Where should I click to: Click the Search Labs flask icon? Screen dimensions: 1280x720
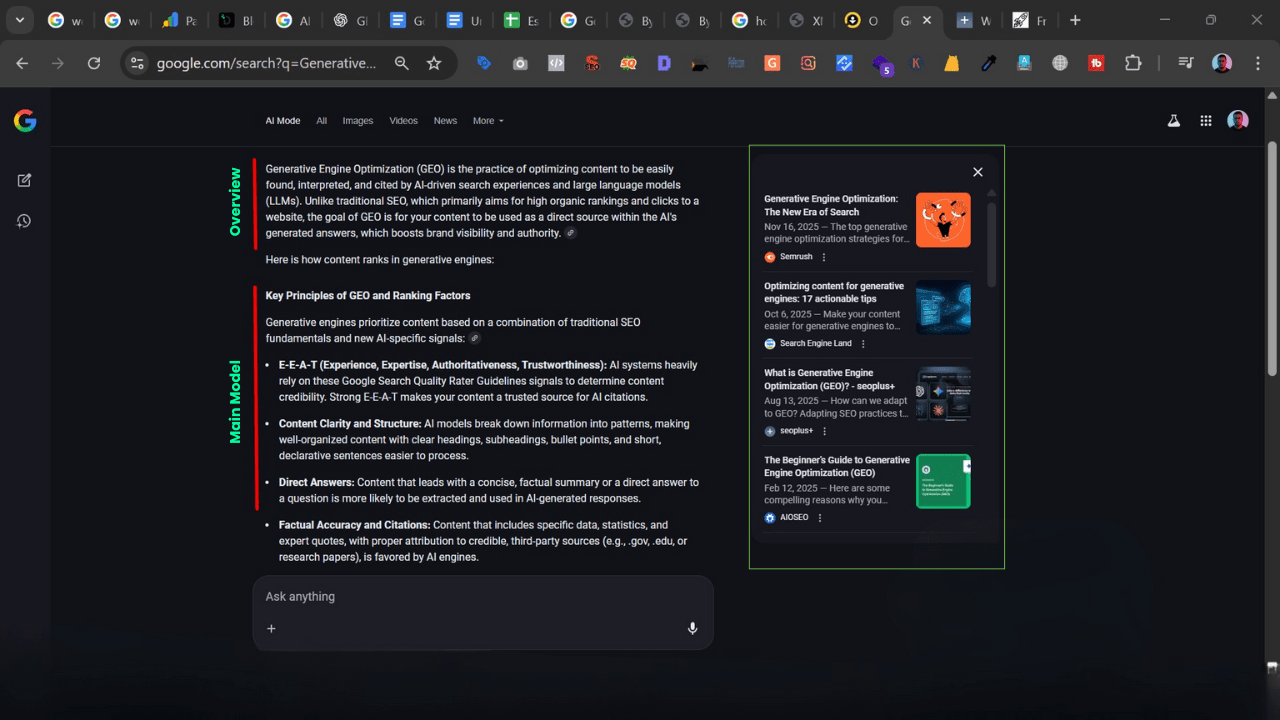tap(1174, 120)
